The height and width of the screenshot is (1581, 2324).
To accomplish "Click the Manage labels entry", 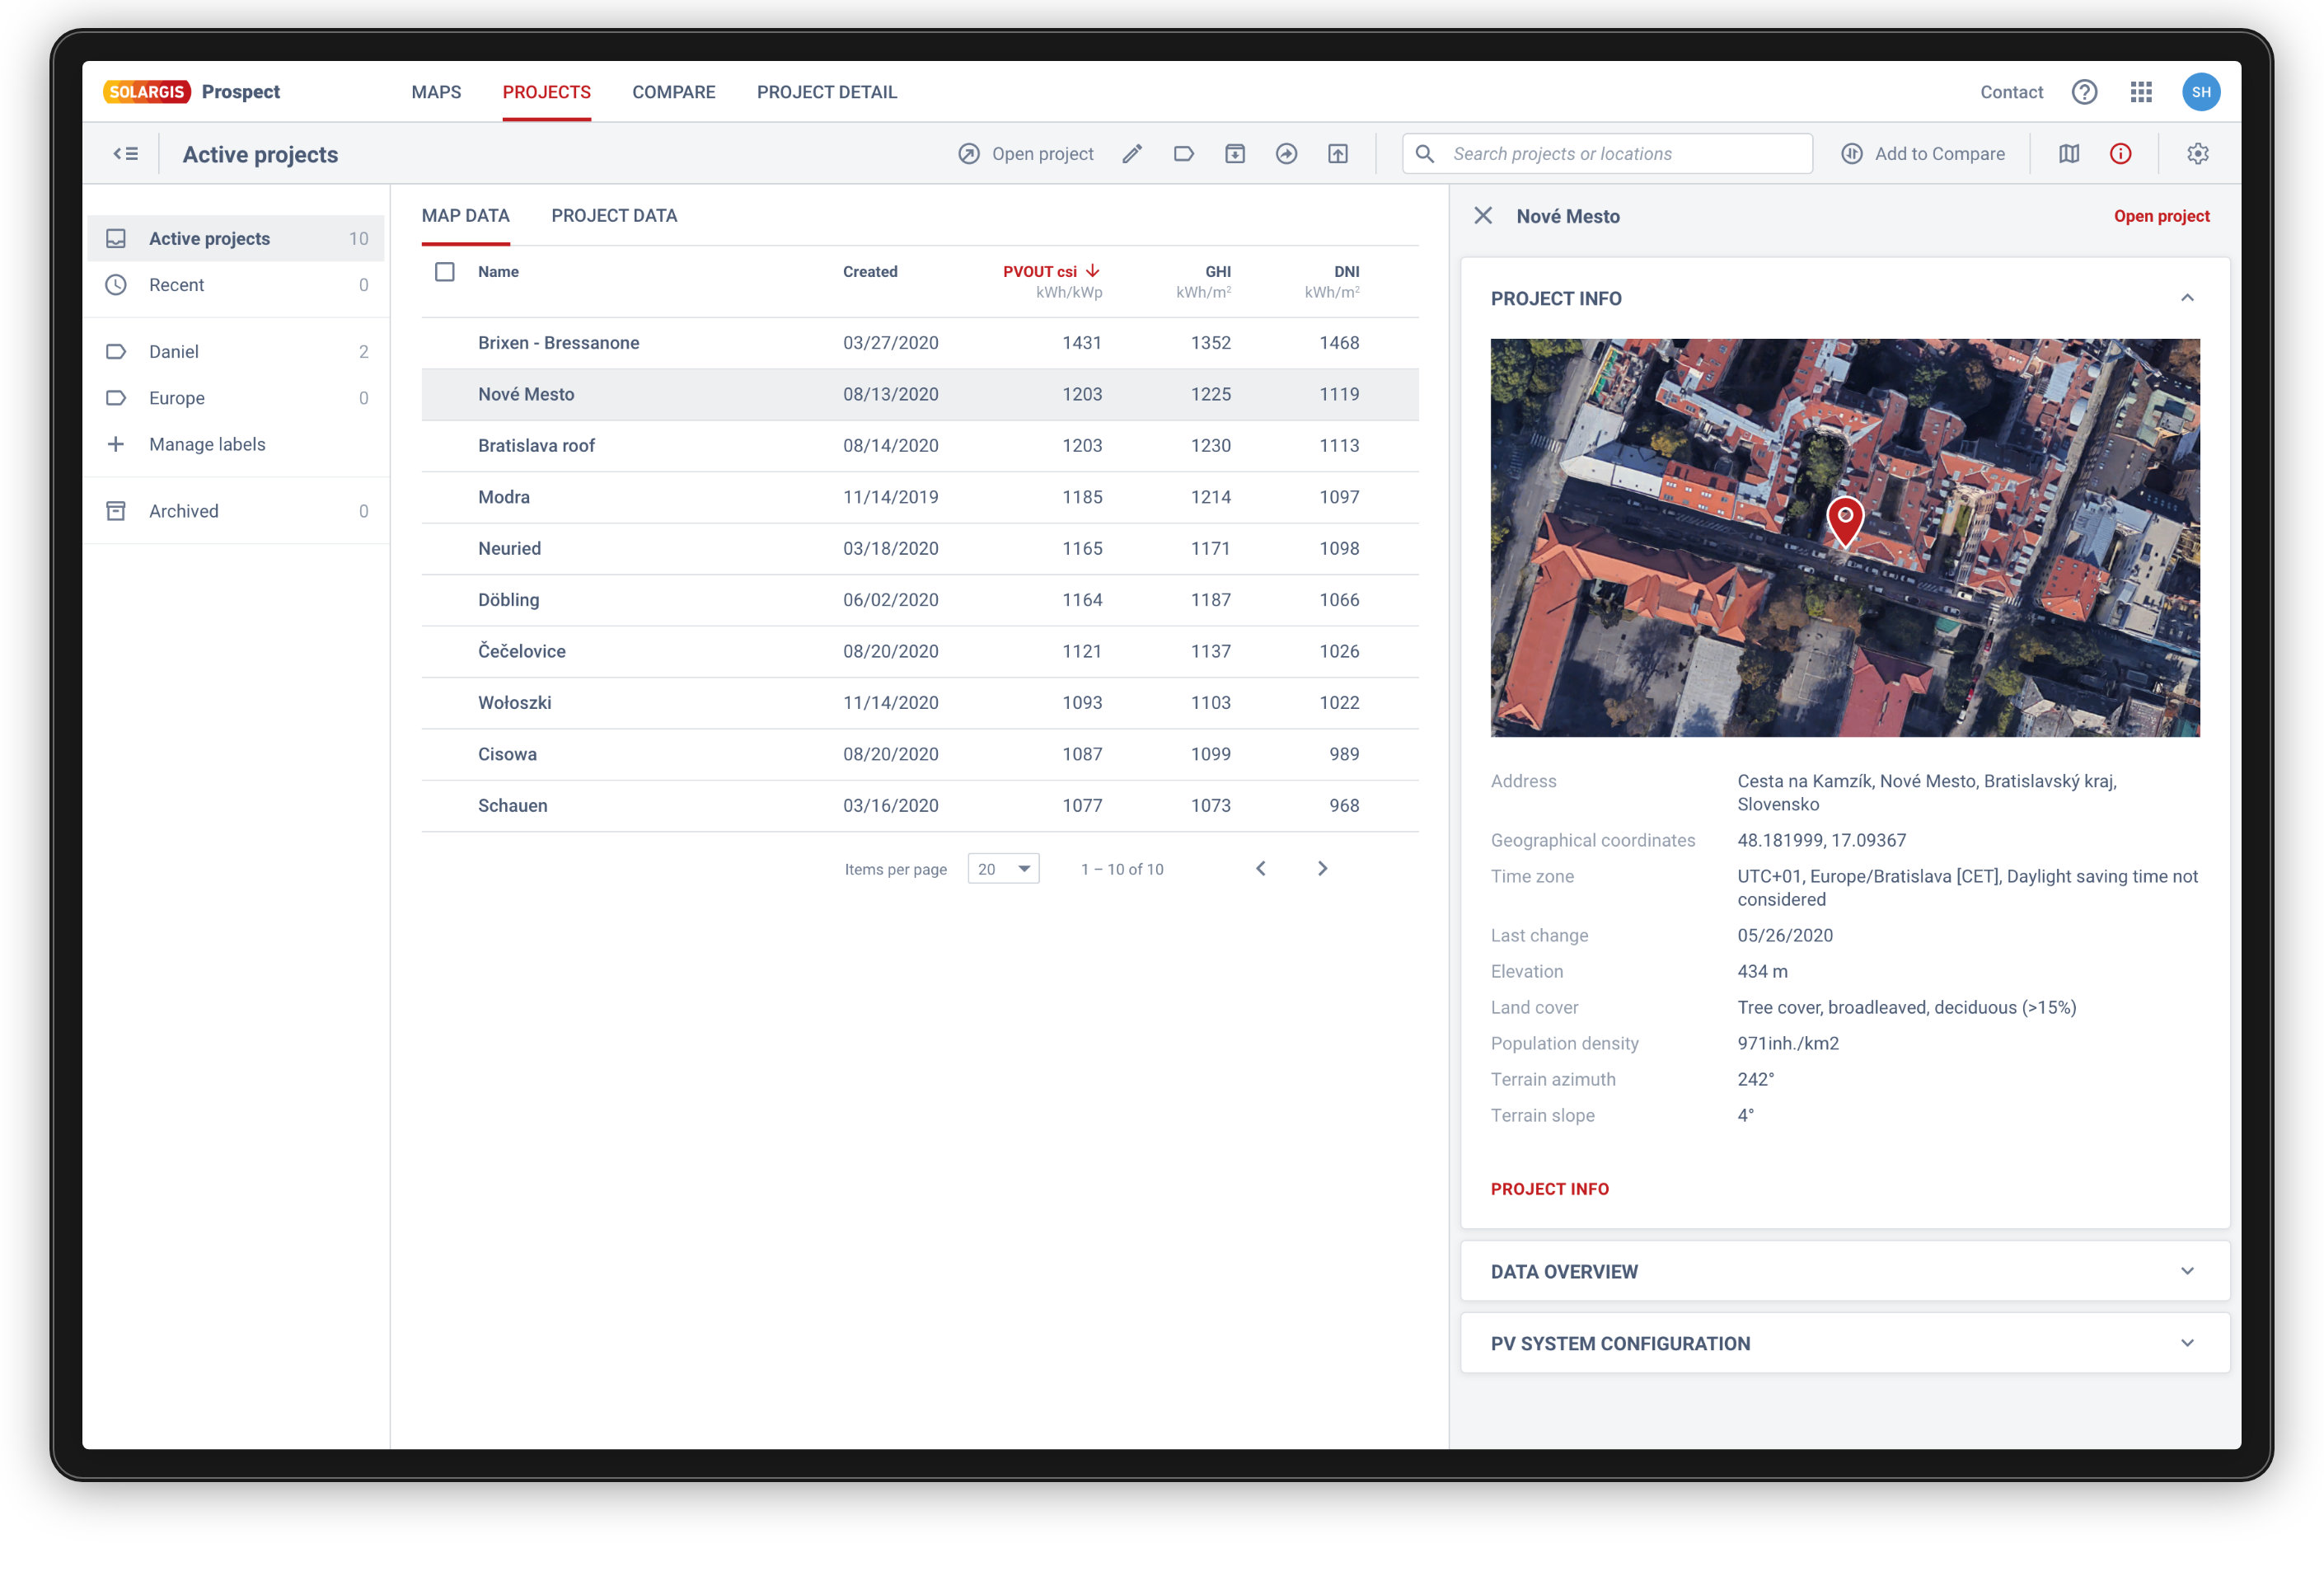I will coord(207,444).
